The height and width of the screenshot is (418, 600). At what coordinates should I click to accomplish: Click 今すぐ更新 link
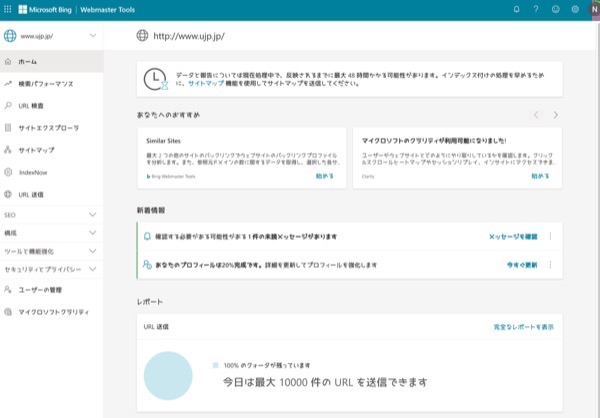(x=522, y=265)
